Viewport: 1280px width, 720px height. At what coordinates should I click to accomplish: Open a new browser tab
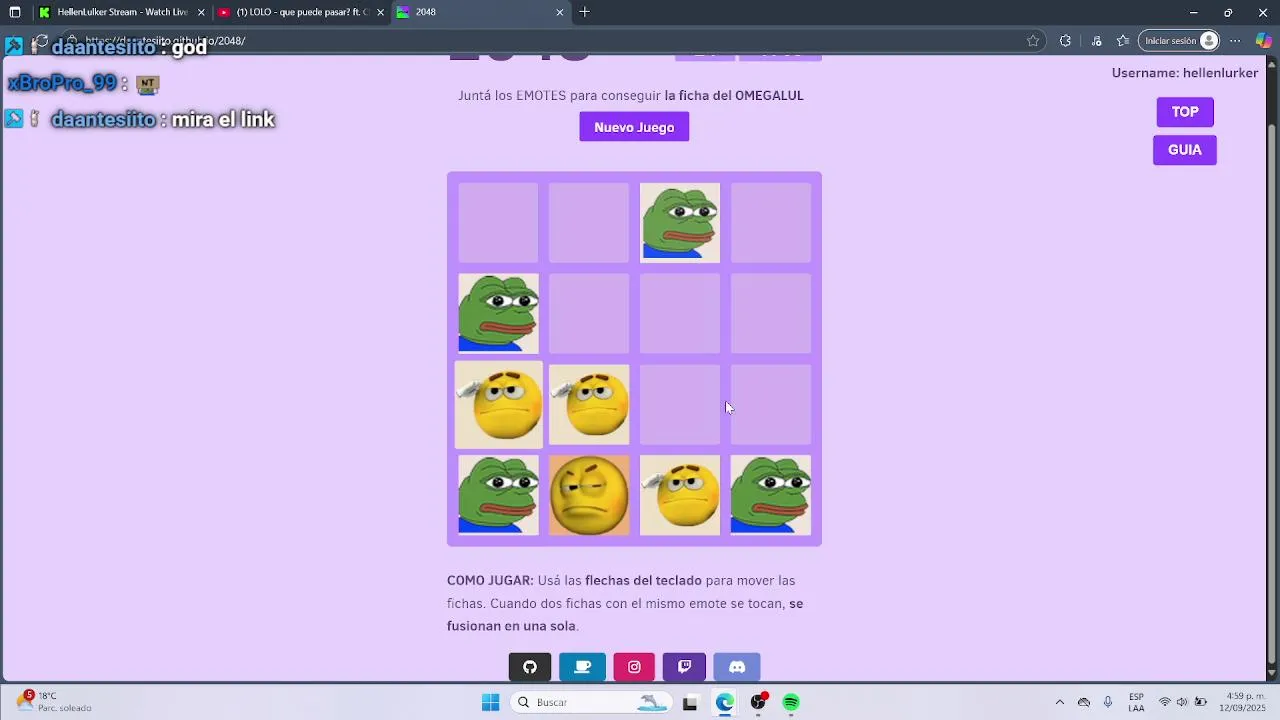(585, 12)
